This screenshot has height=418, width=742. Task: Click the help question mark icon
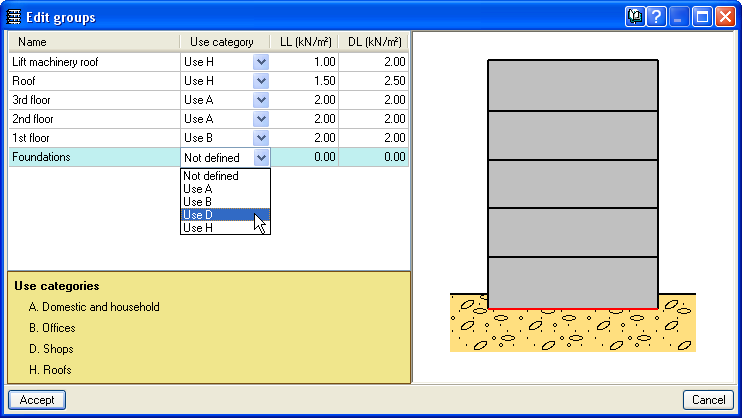point(656,18)
